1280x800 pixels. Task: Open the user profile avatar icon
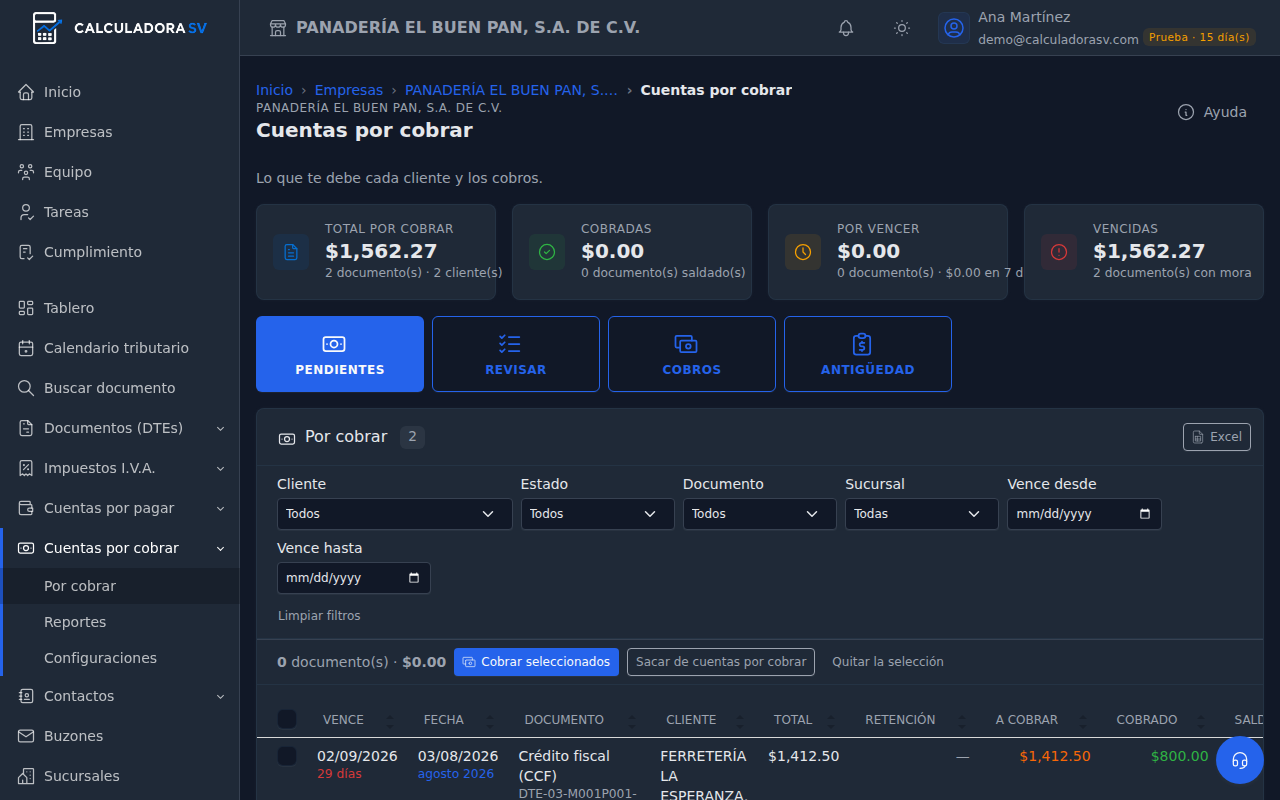954,28
